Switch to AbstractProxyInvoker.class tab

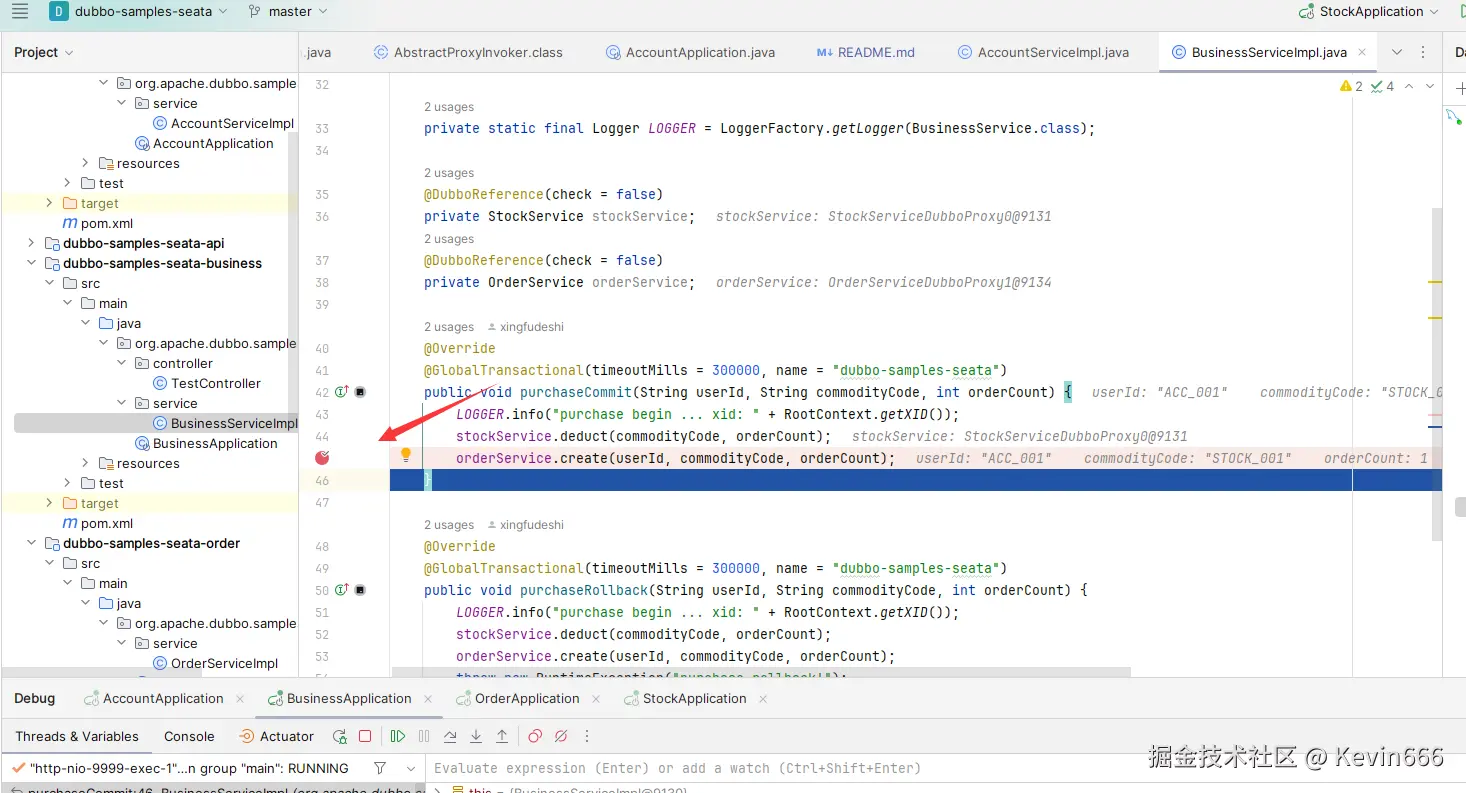tap(468, 52)
